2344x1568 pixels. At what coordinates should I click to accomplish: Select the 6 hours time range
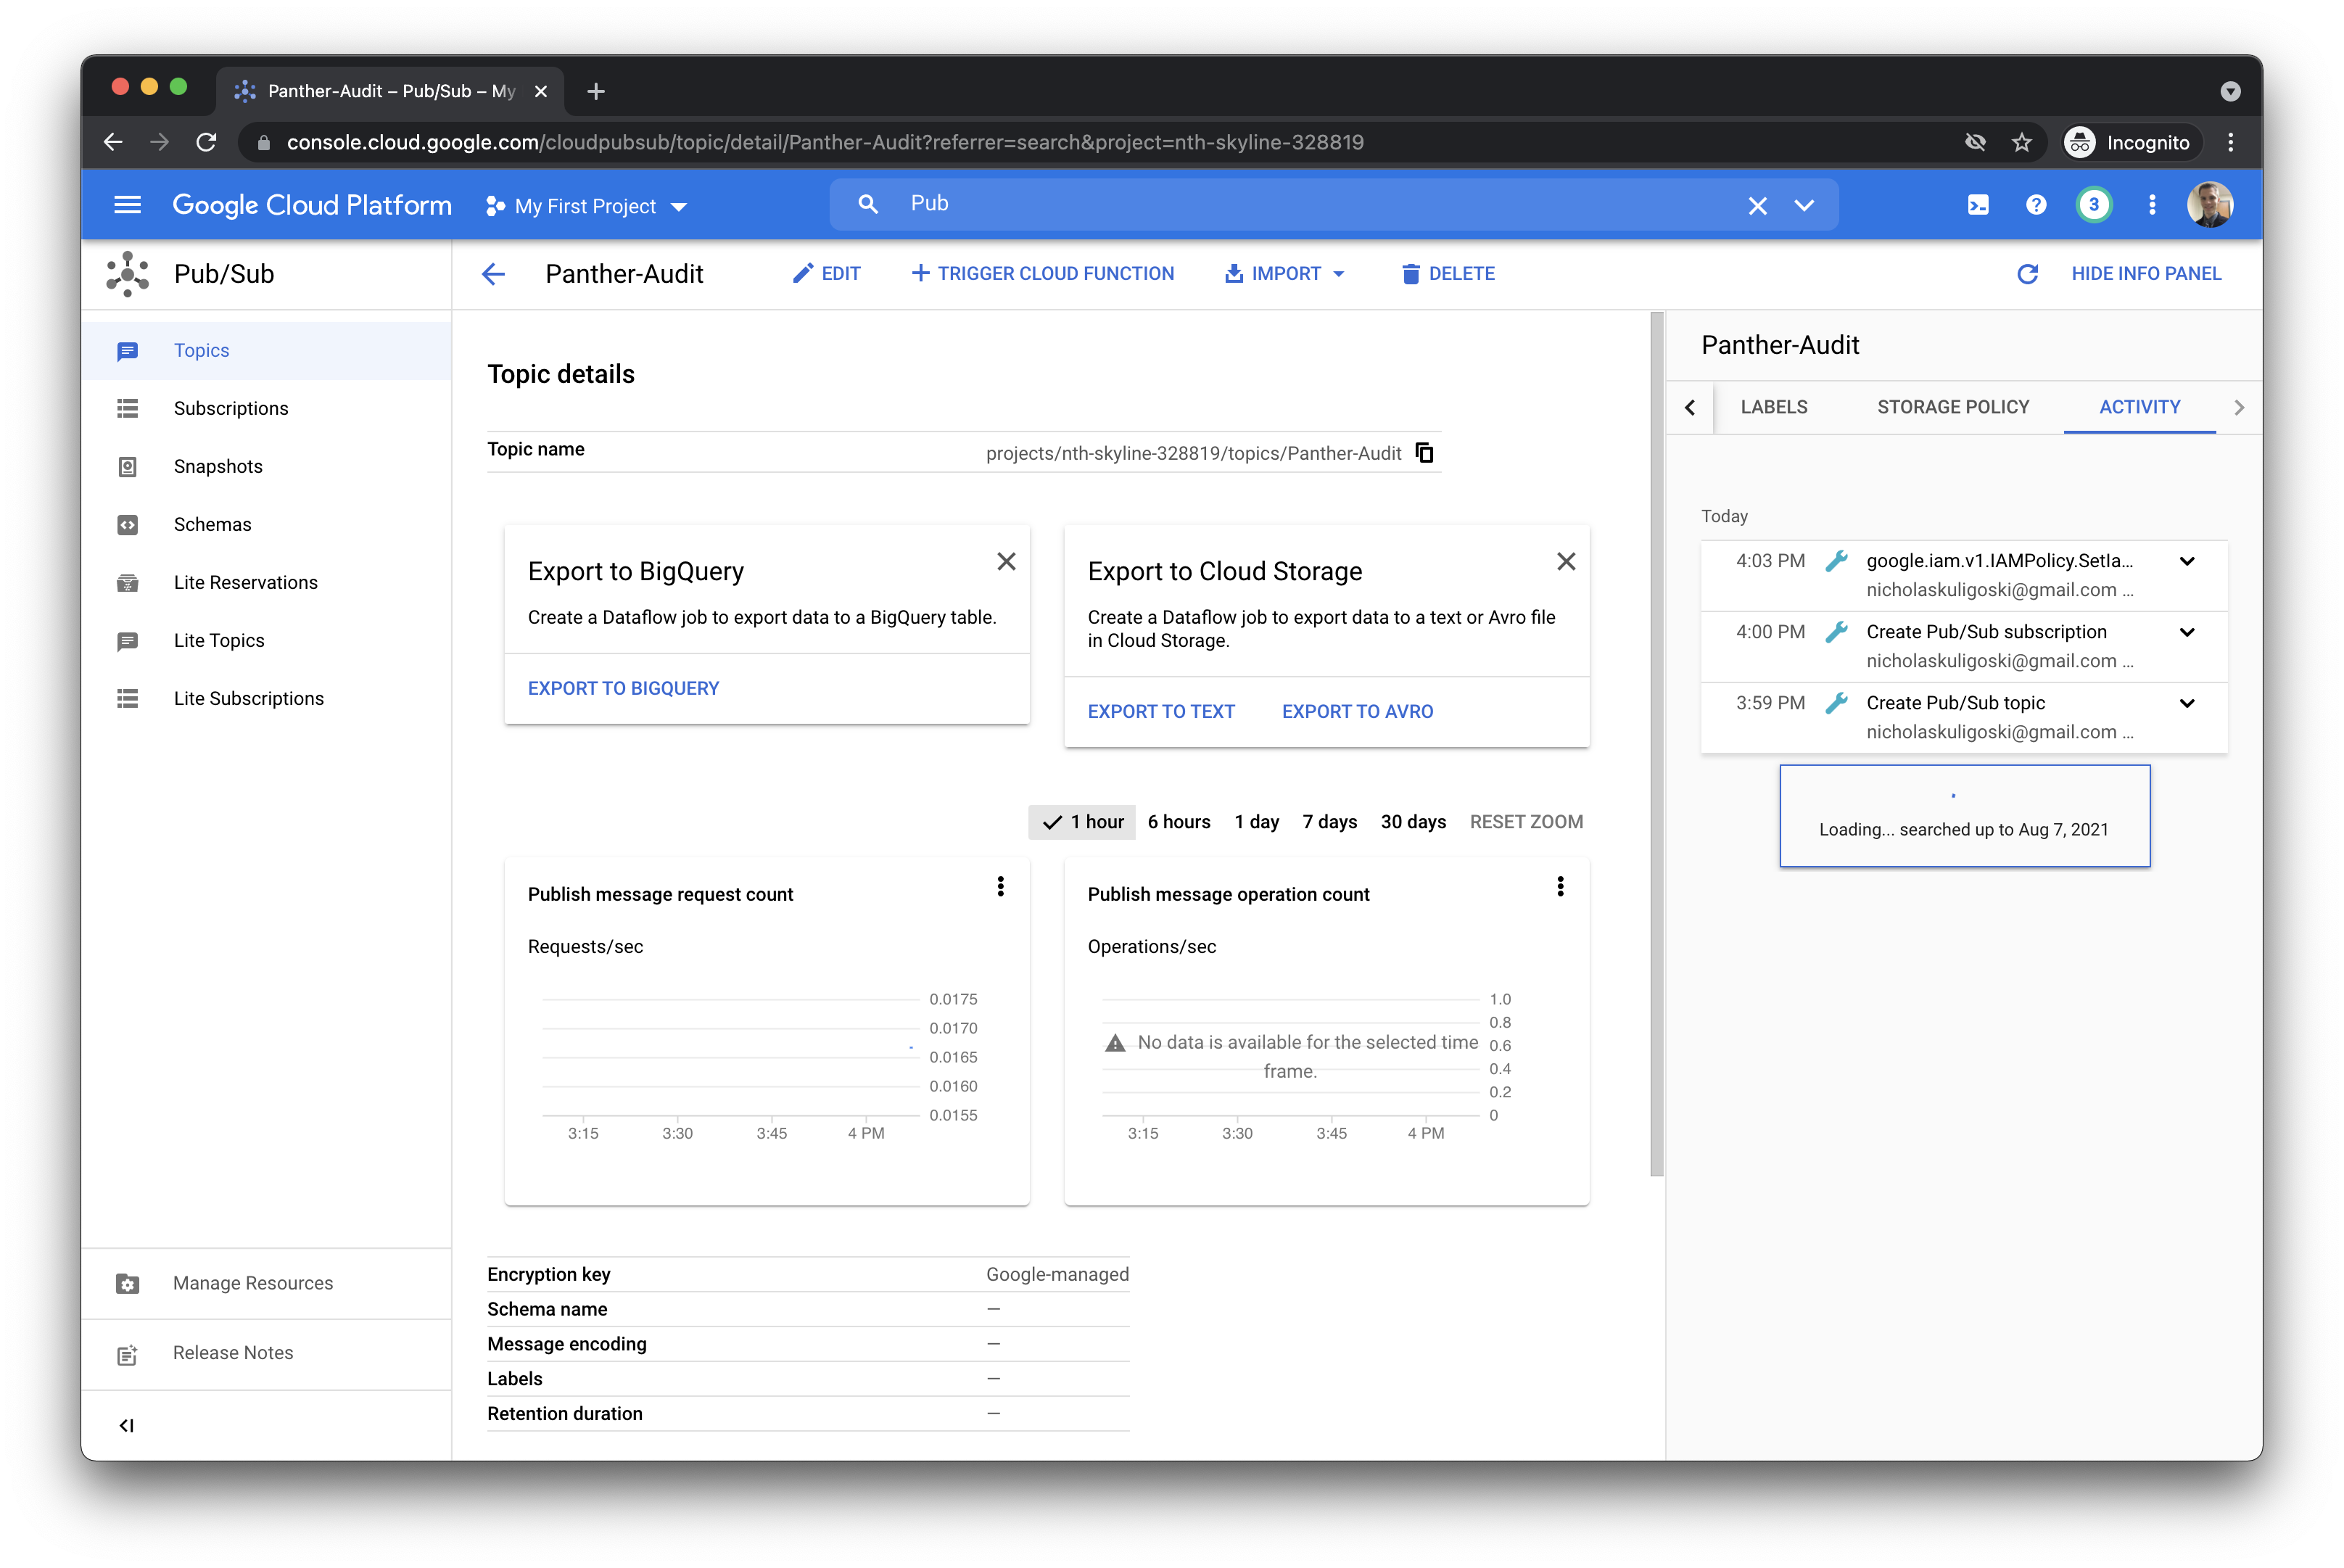pyautogui.click(x=1179, y=821)
